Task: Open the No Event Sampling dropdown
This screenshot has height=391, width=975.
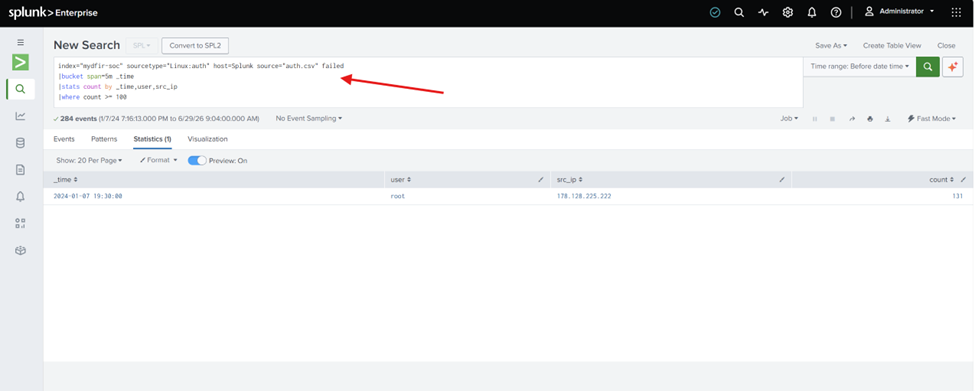Action: [x=308, y=118]
